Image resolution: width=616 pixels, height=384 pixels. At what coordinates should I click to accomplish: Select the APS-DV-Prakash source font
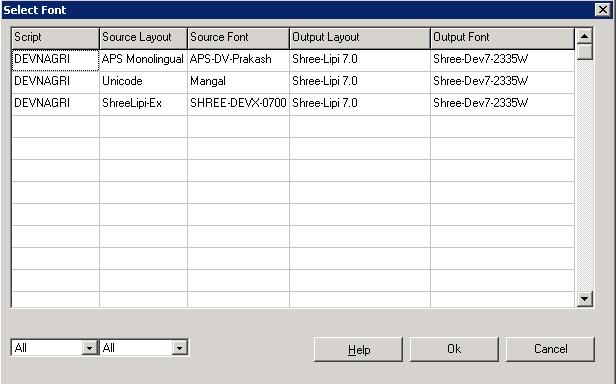[x=238, y=60]
